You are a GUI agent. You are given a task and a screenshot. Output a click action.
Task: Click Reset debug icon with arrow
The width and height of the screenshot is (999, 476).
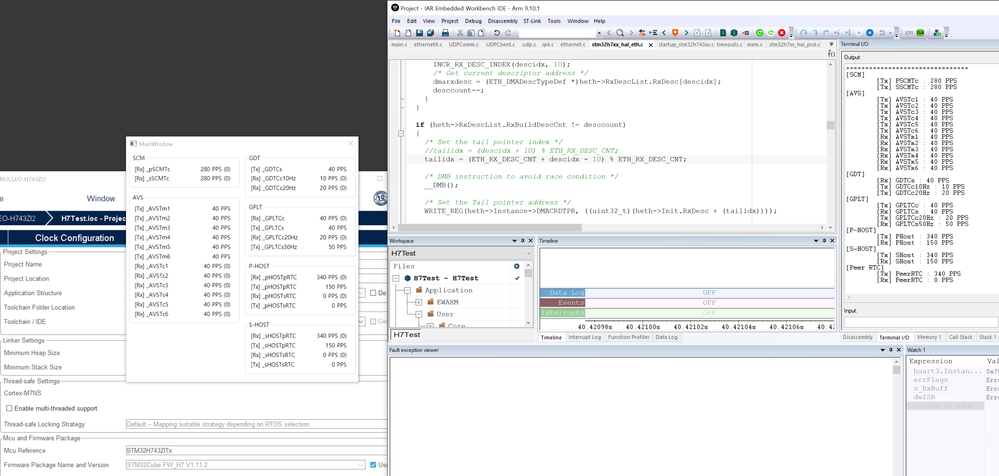coord(882,32)
